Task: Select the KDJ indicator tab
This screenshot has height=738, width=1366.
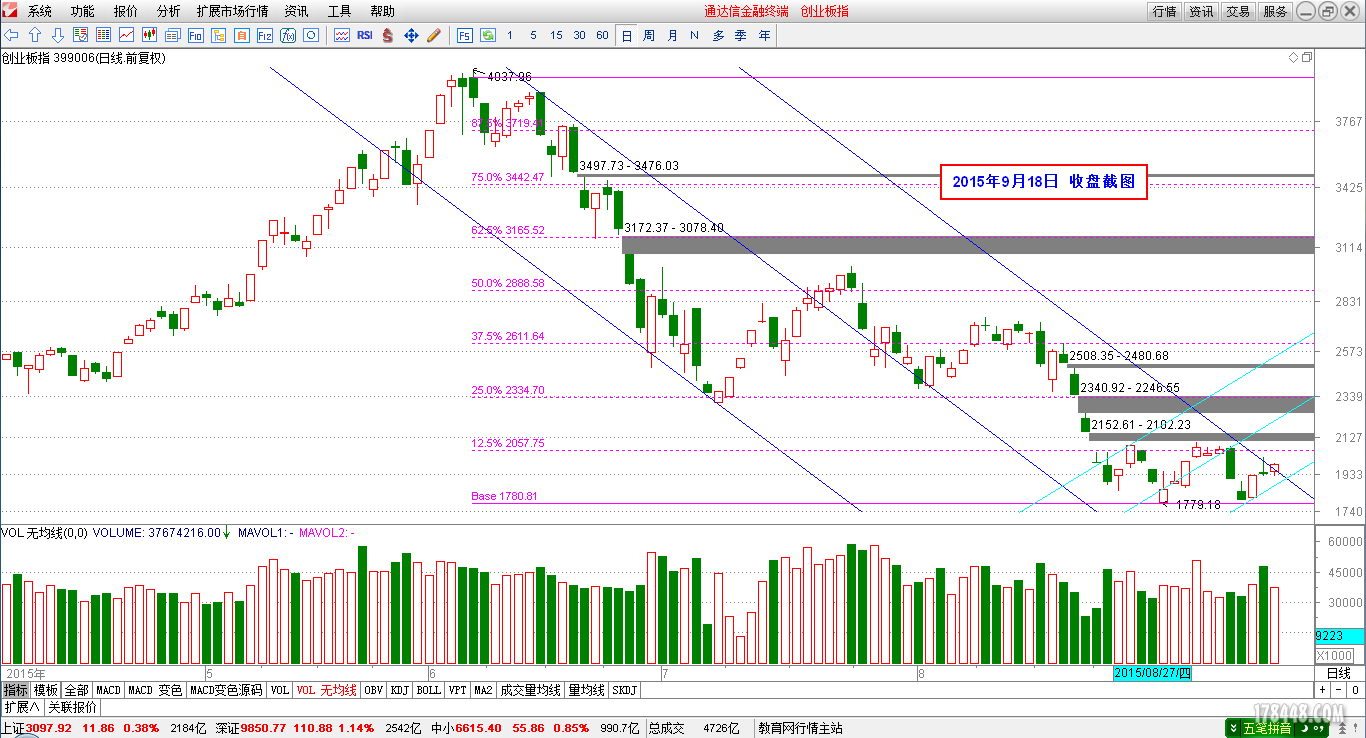Action: tap(399, 690)
